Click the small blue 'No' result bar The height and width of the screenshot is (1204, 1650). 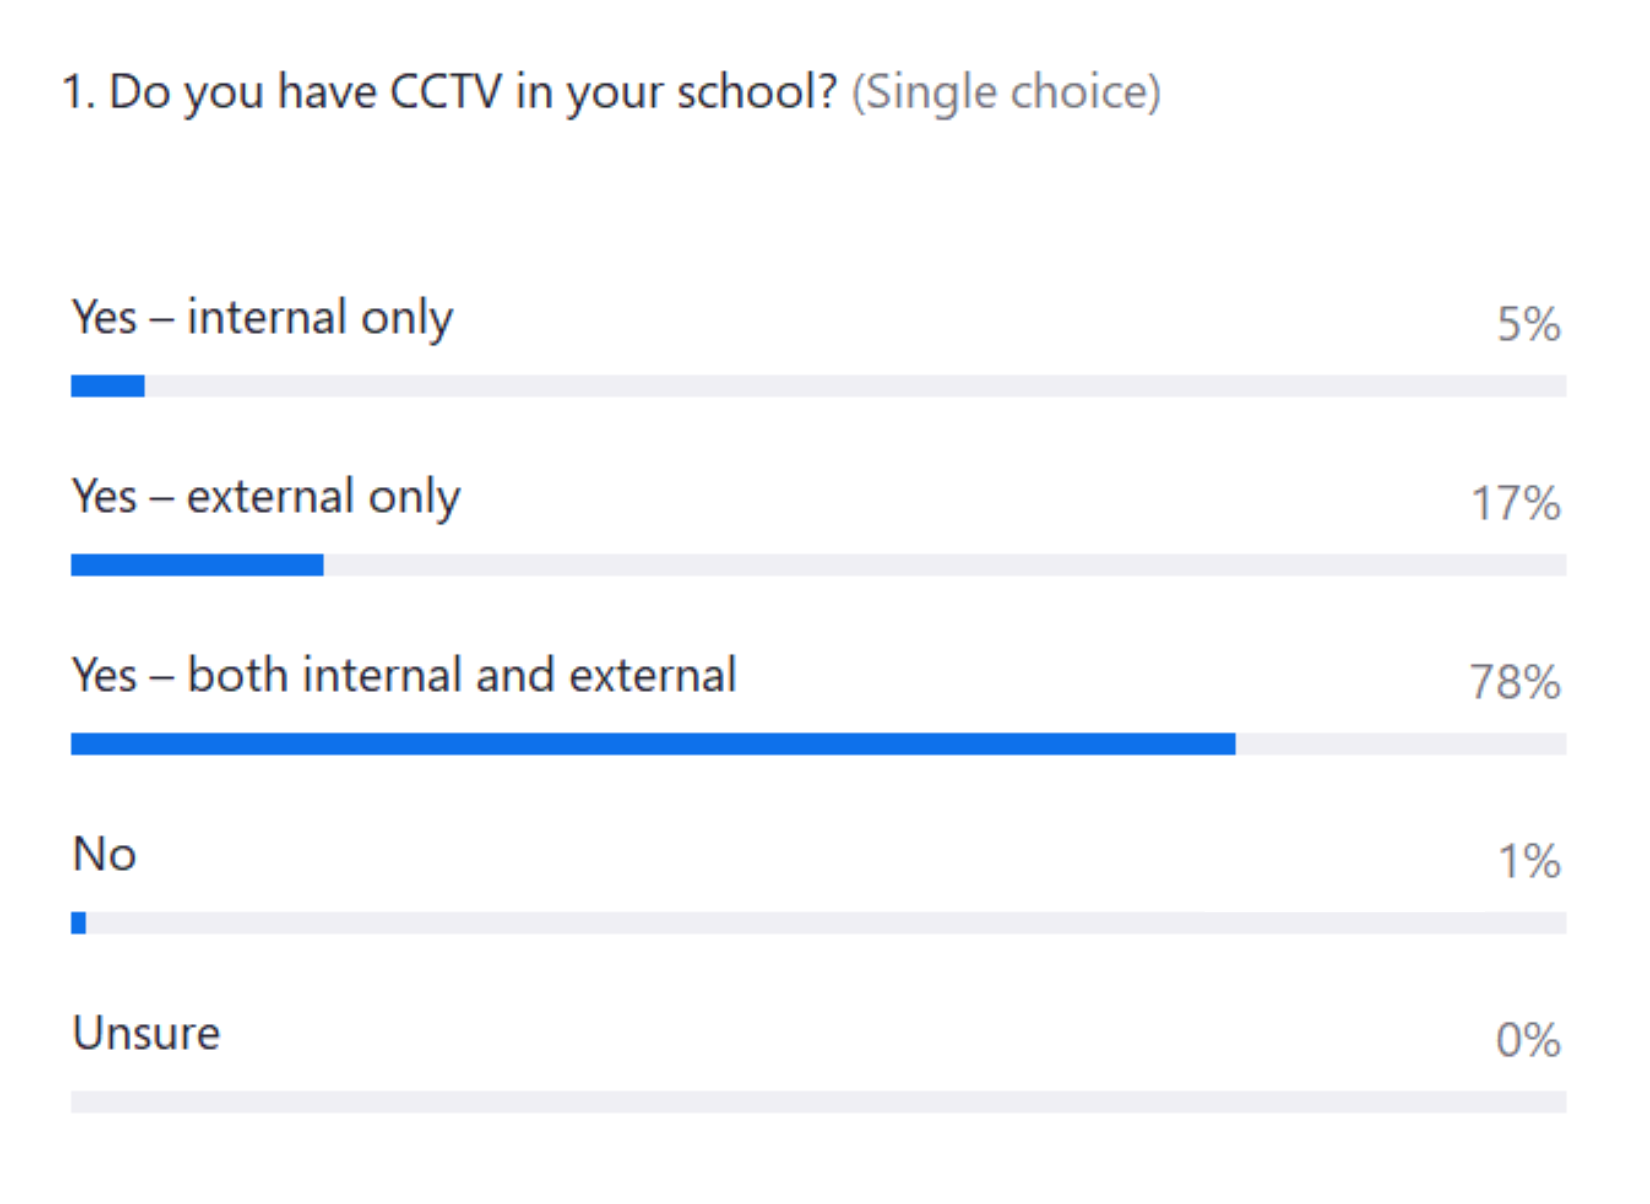(x=78, y=923)
